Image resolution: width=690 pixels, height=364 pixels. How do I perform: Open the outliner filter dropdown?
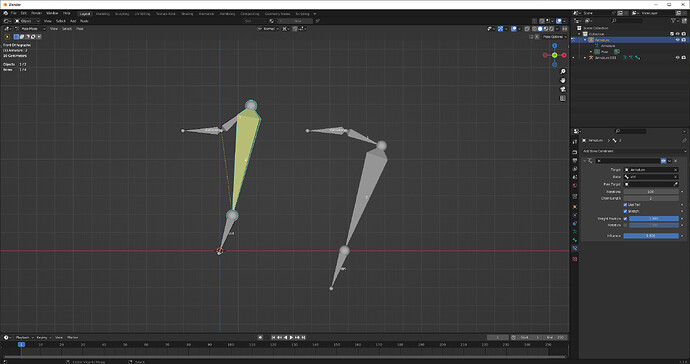tap(675, 21)
